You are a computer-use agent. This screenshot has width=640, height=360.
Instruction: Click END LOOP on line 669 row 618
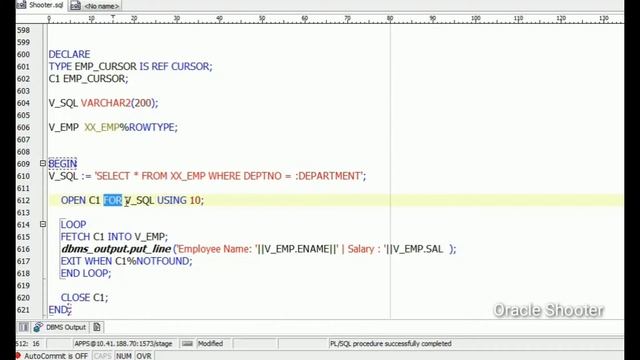click(x=86, y=273)
